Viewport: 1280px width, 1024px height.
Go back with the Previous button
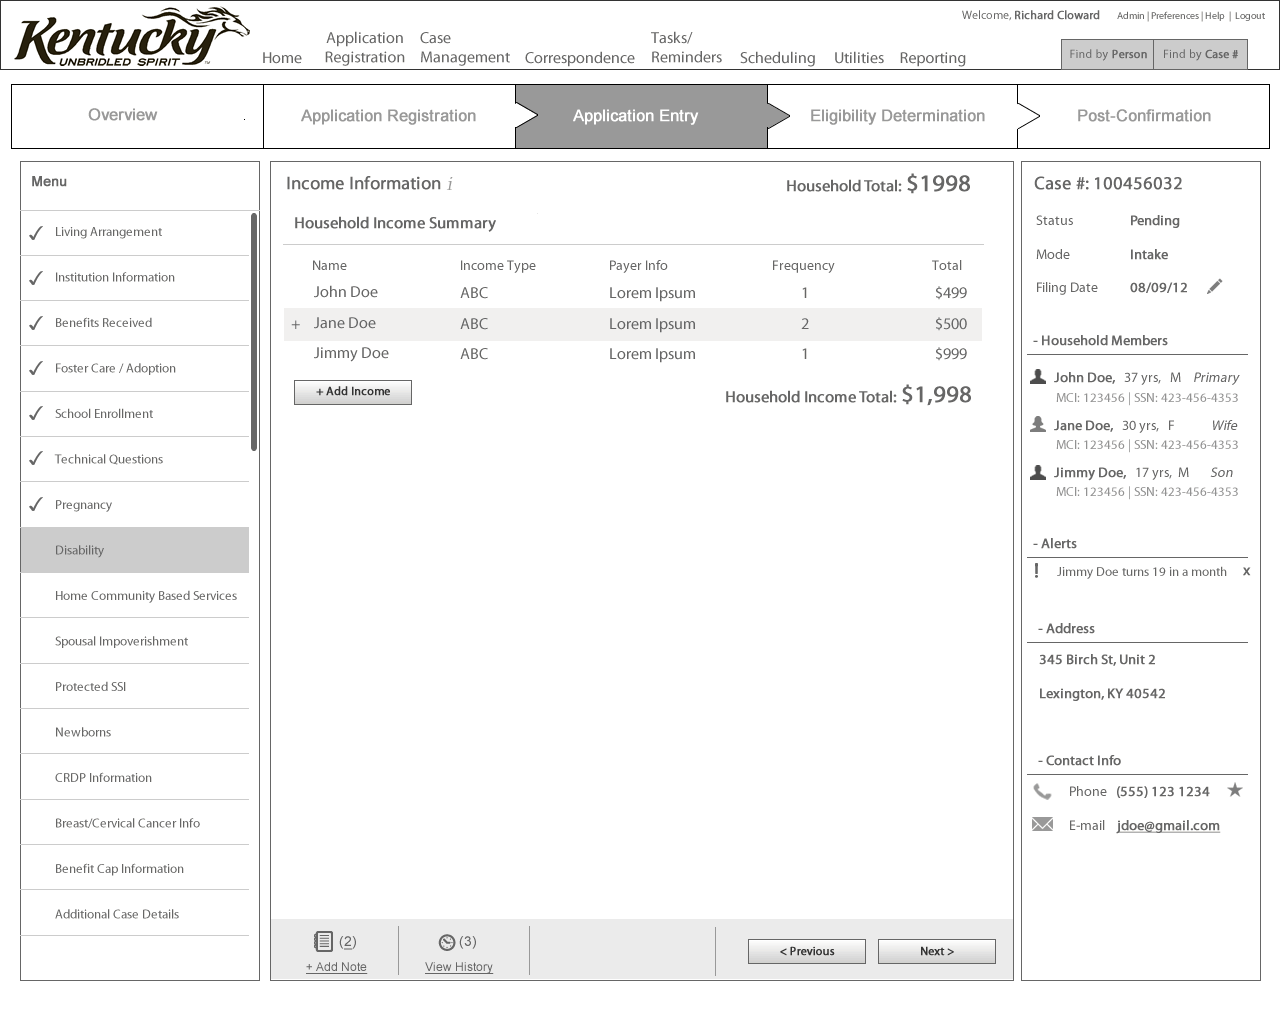point(807,951)
